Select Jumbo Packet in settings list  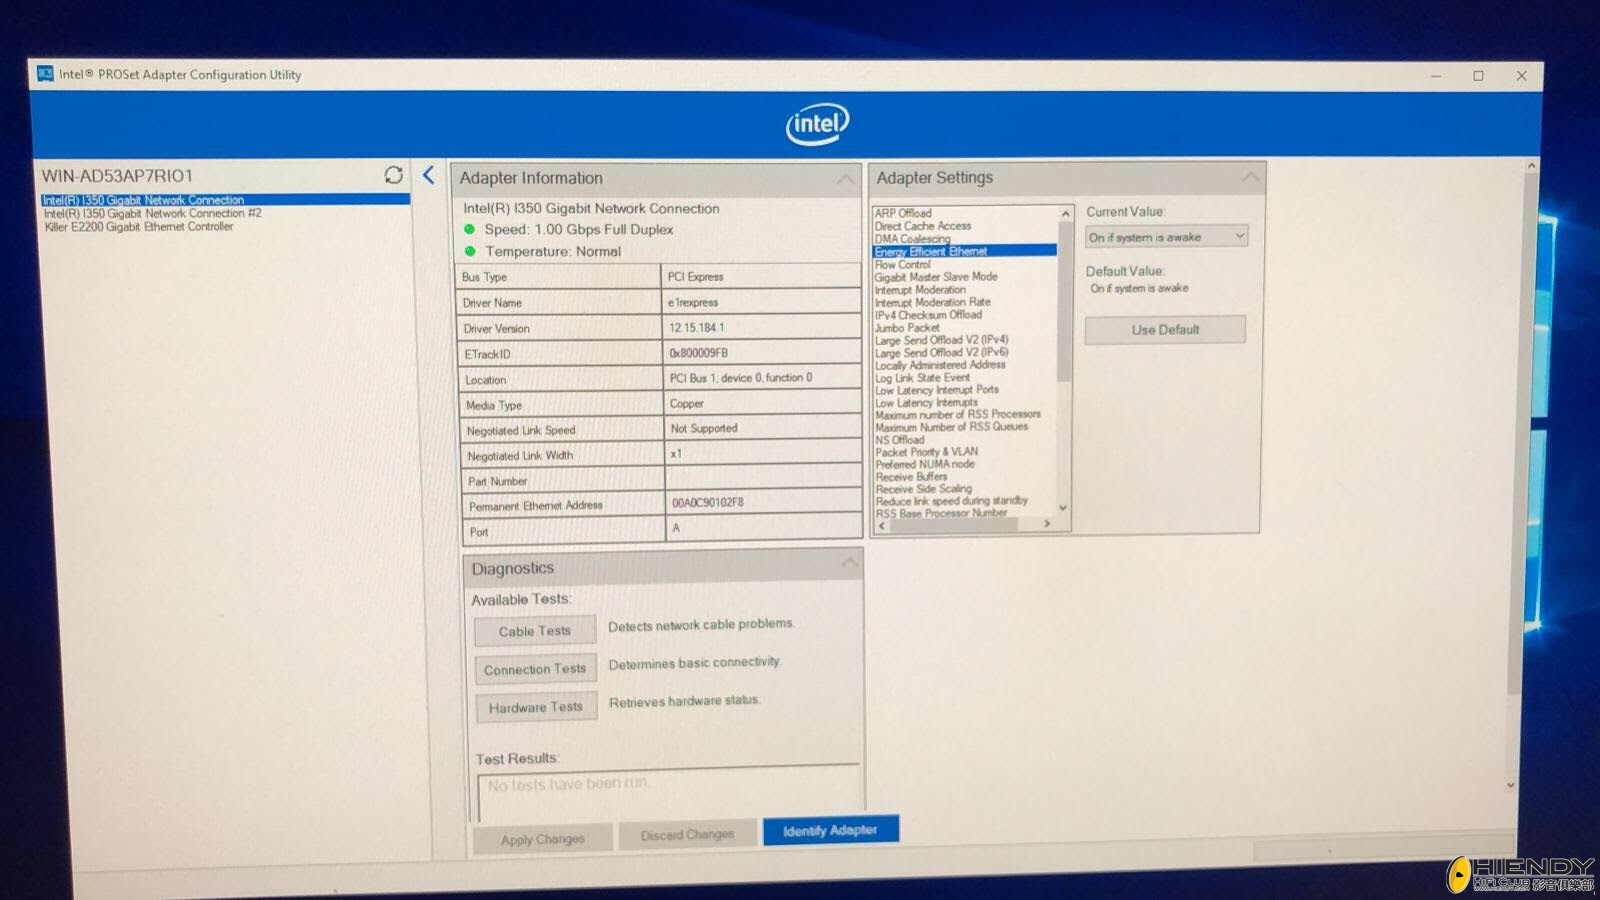(x=907, y=328)
